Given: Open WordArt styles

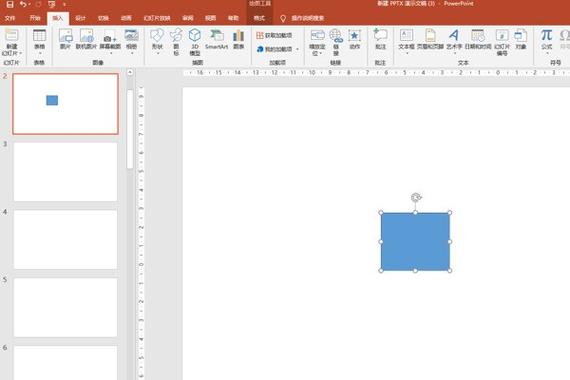Looking at the screenshot, I should [454, 41].
